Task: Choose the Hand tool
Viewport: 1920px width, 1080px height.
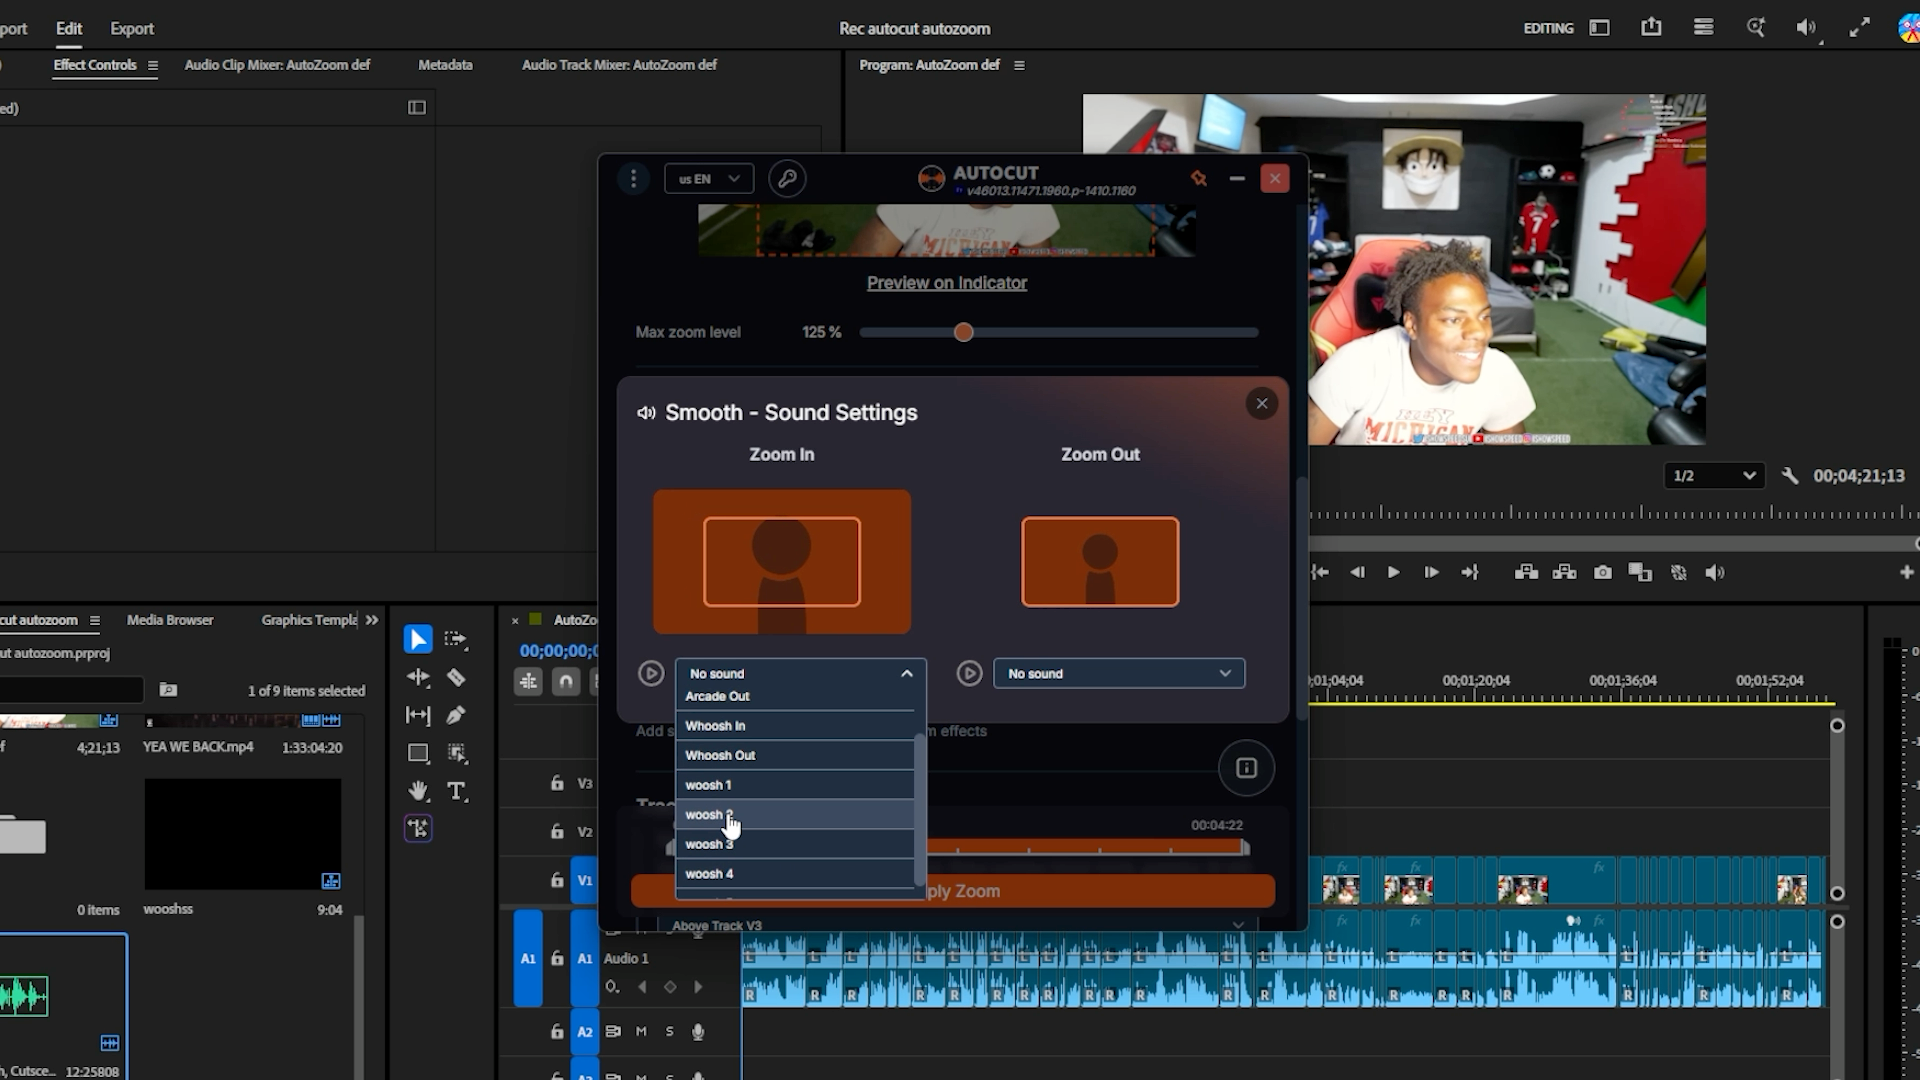Action: (418, 791)
